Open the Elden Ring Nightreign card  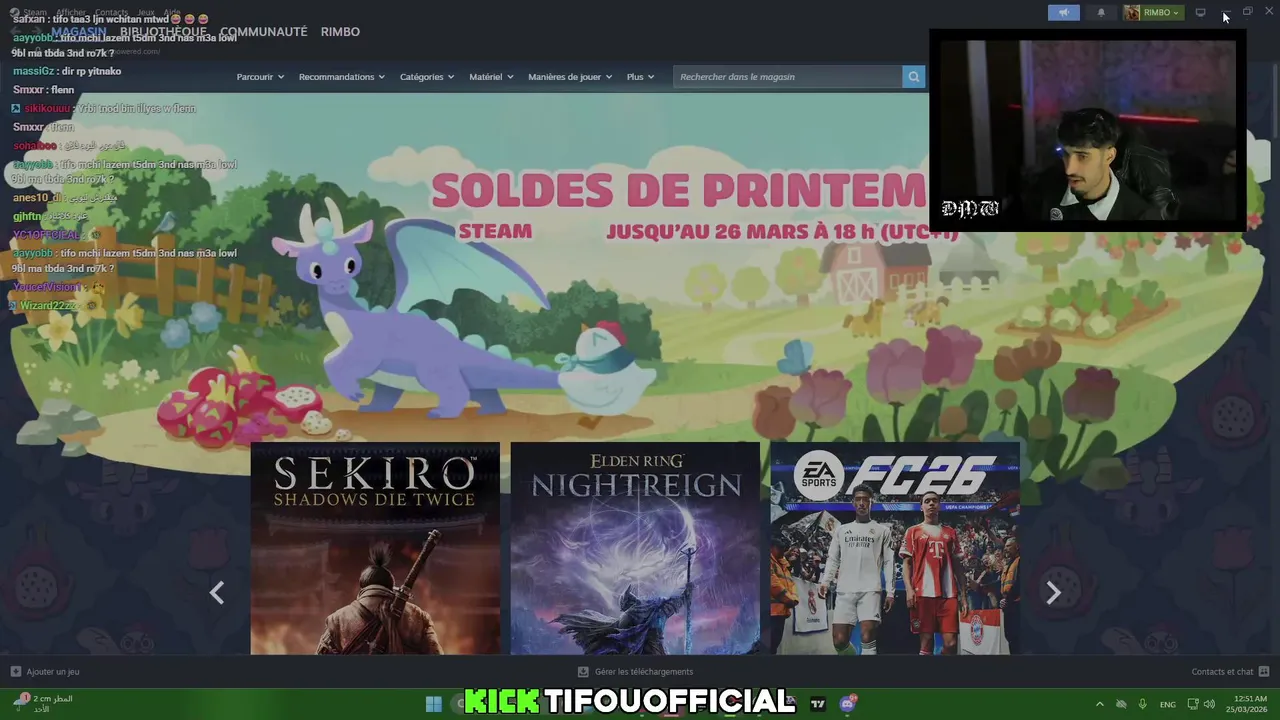(x=635, y=548)
